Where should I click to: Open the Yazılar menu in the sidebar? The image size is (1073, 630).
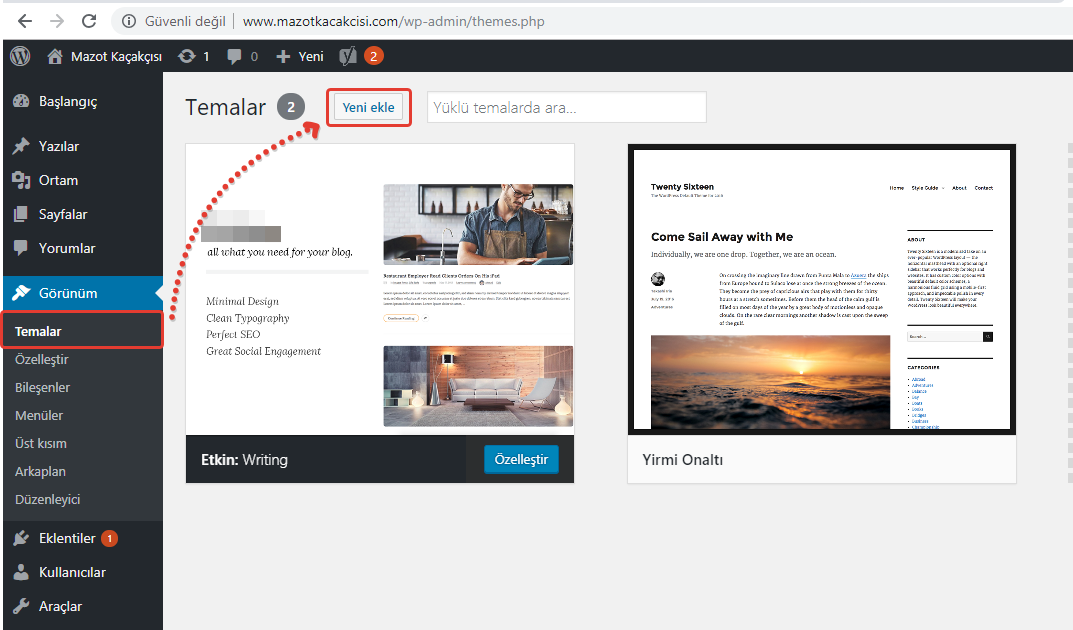pos(58,146)
